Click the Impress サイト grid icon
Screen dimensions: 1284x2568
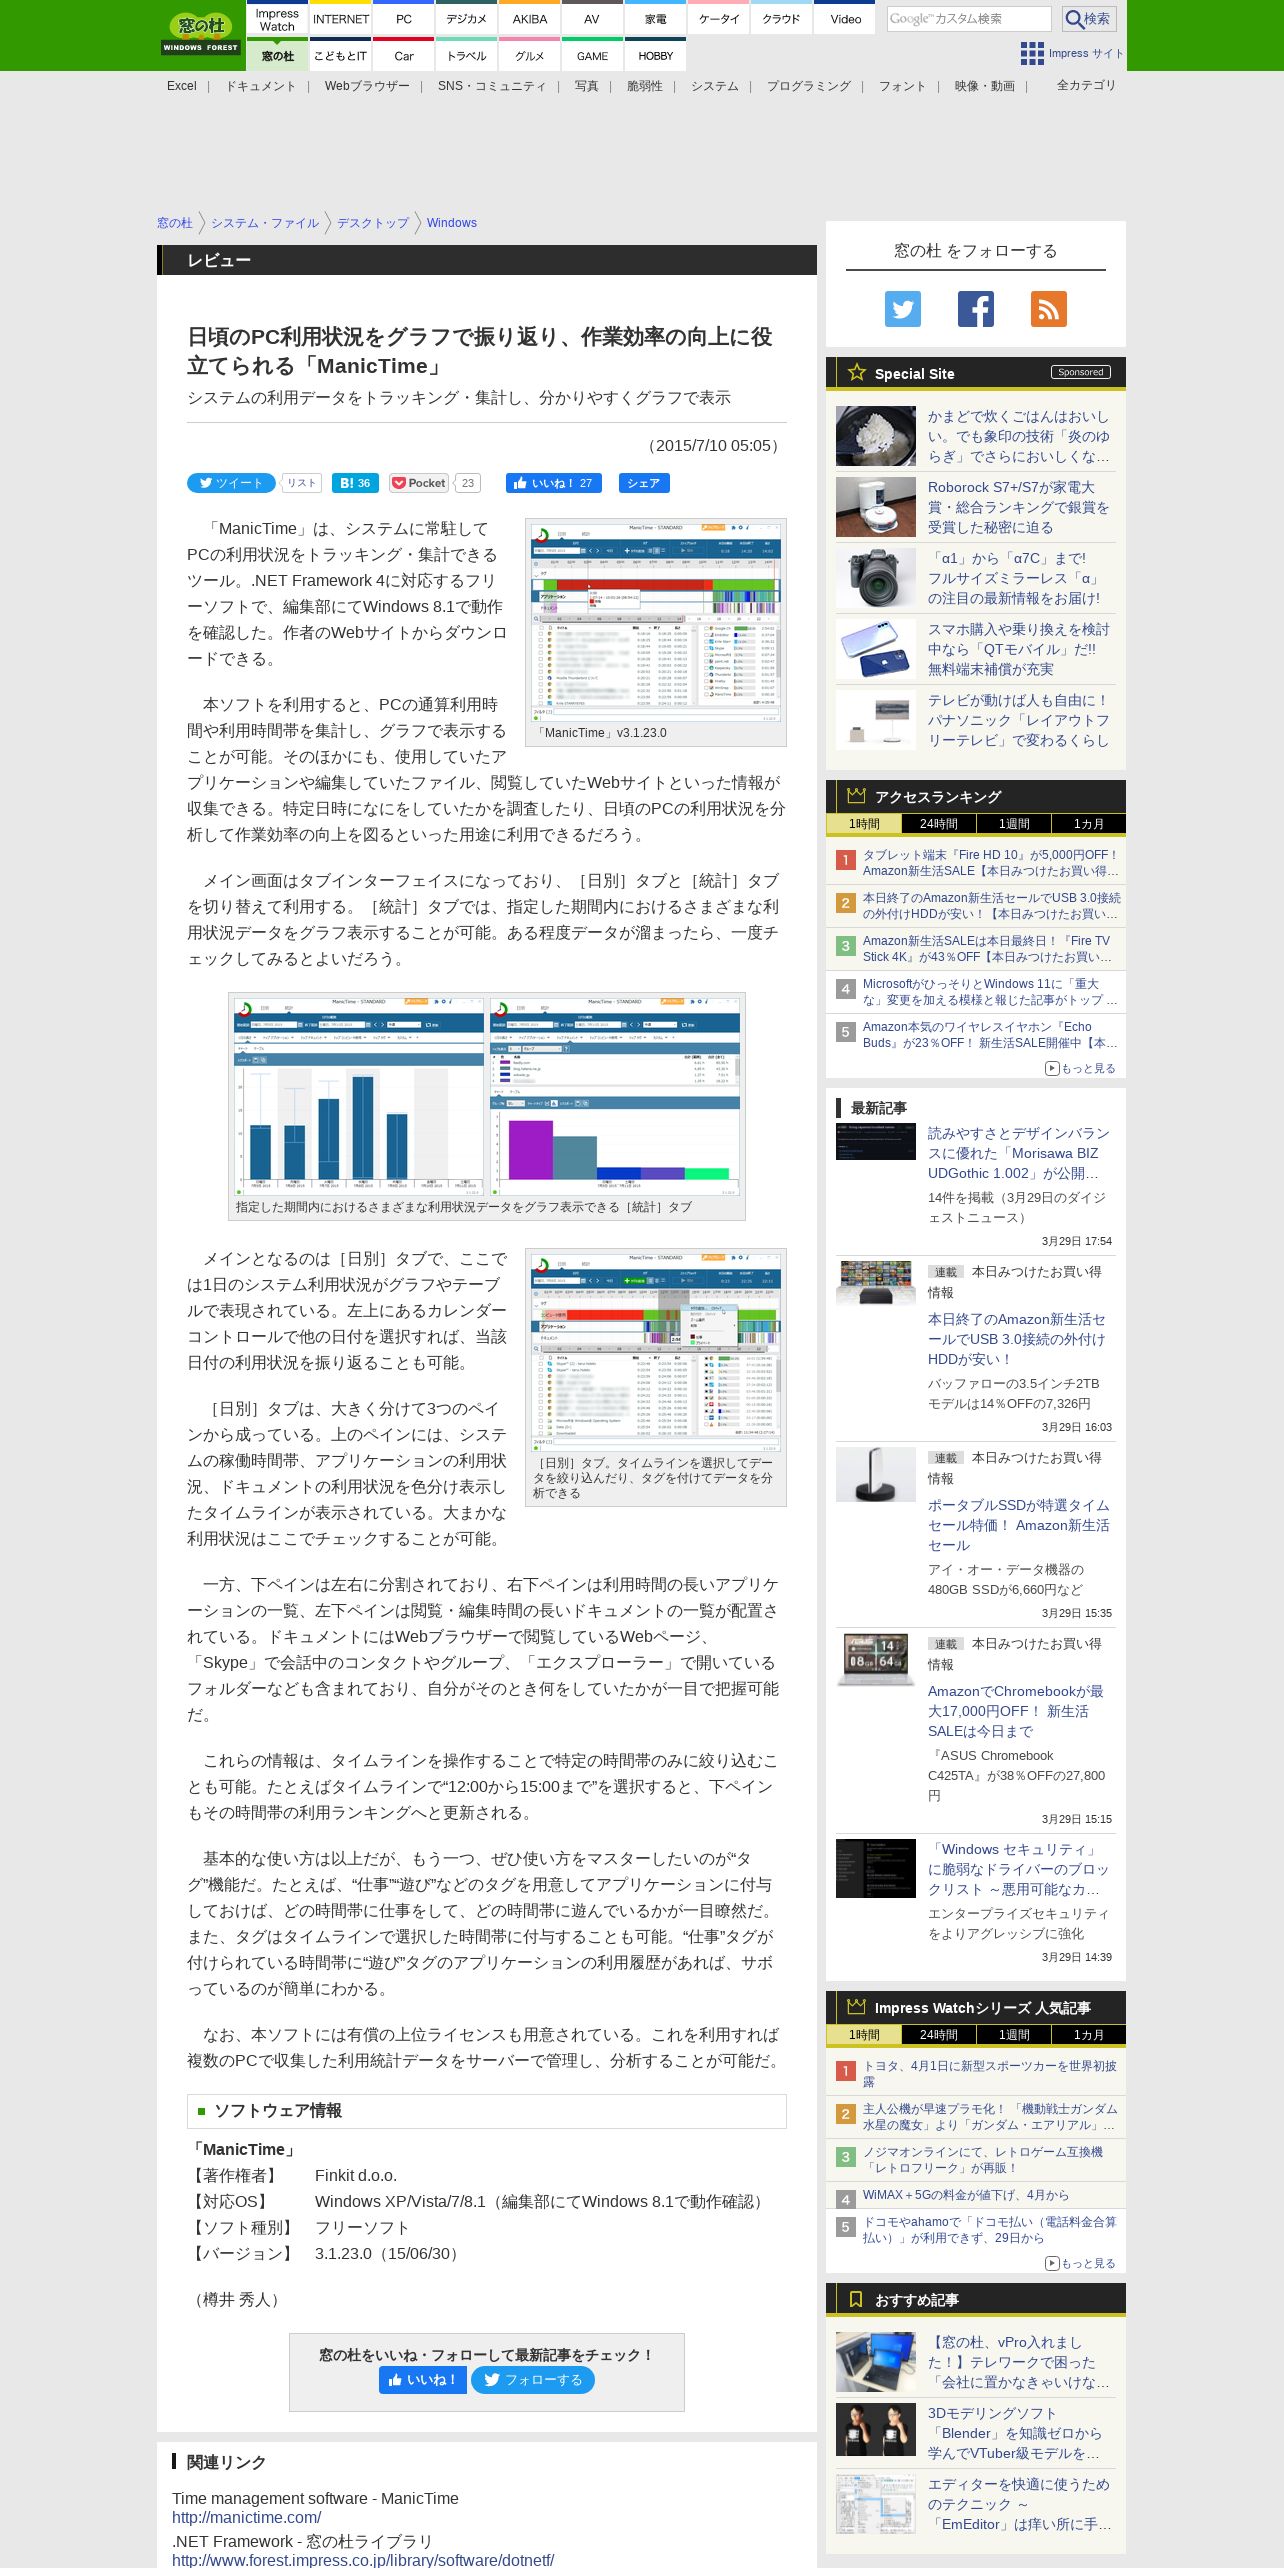click(x=1032, y=53)
